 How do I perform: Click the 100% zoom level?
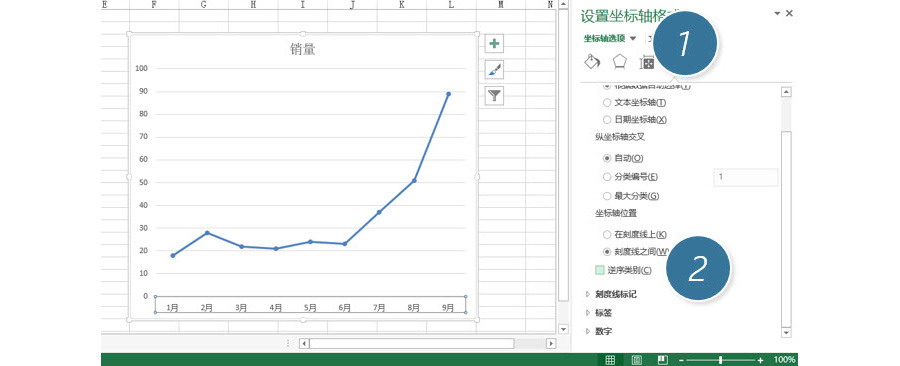pyautogui.click(x=784, y=360)
